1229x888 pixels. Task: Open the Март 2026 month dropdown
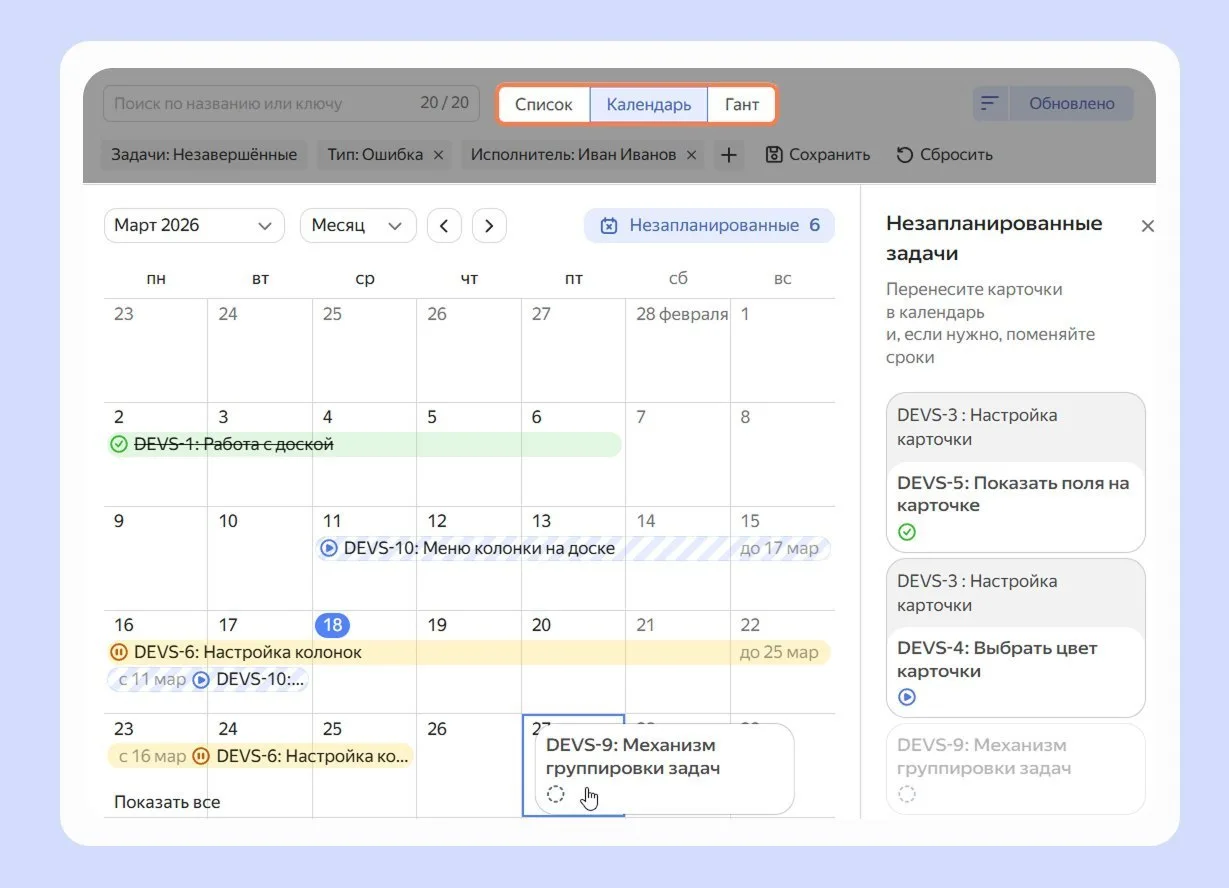click(193, 226)
